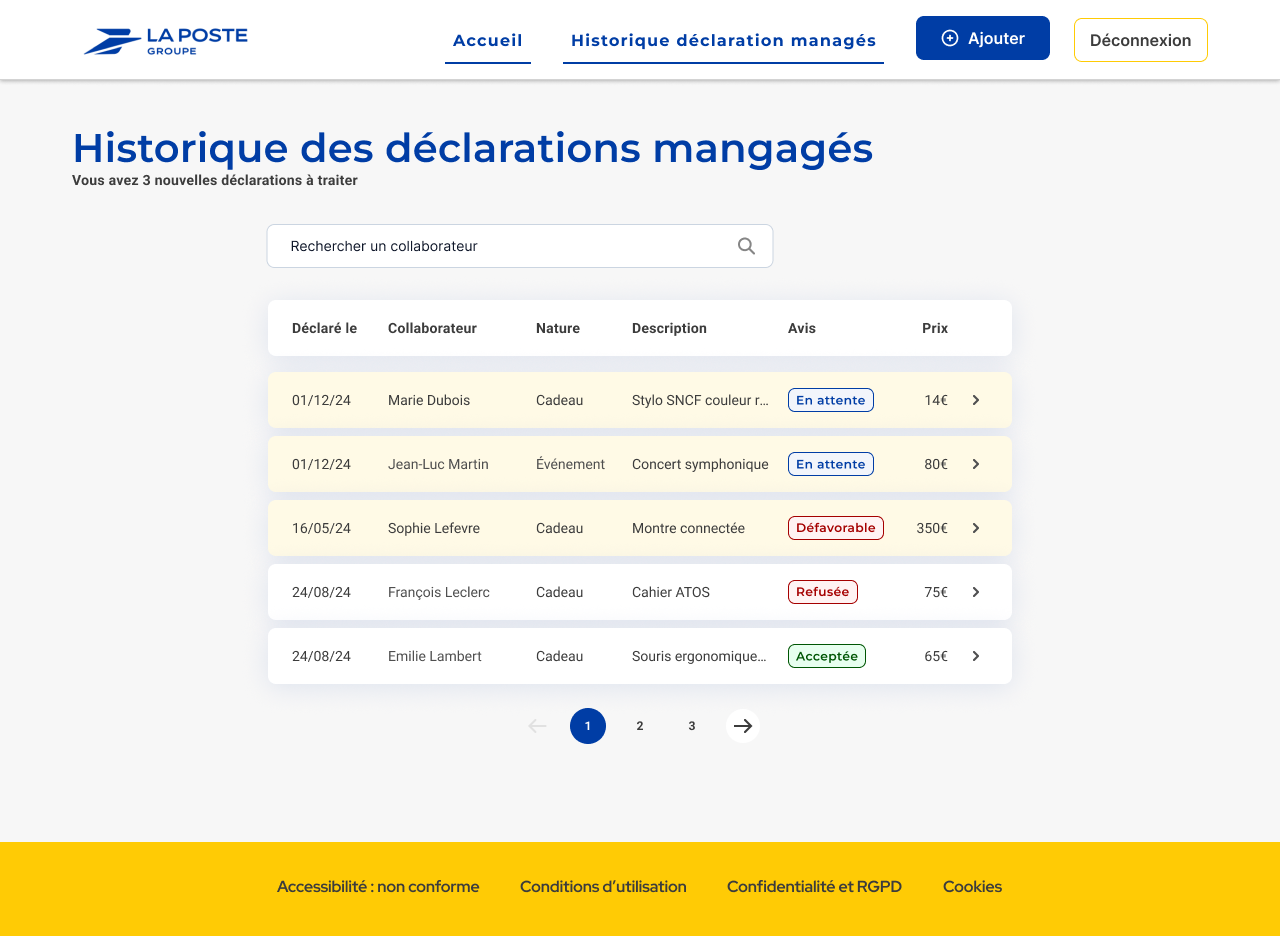Select page 3 in pagination

click(x=692, y=726)
